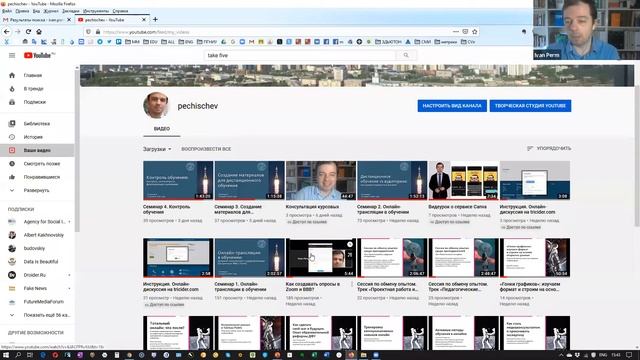Open Понравившиеся in the sidebar
The image size is (640, 360).
(37, 177)
